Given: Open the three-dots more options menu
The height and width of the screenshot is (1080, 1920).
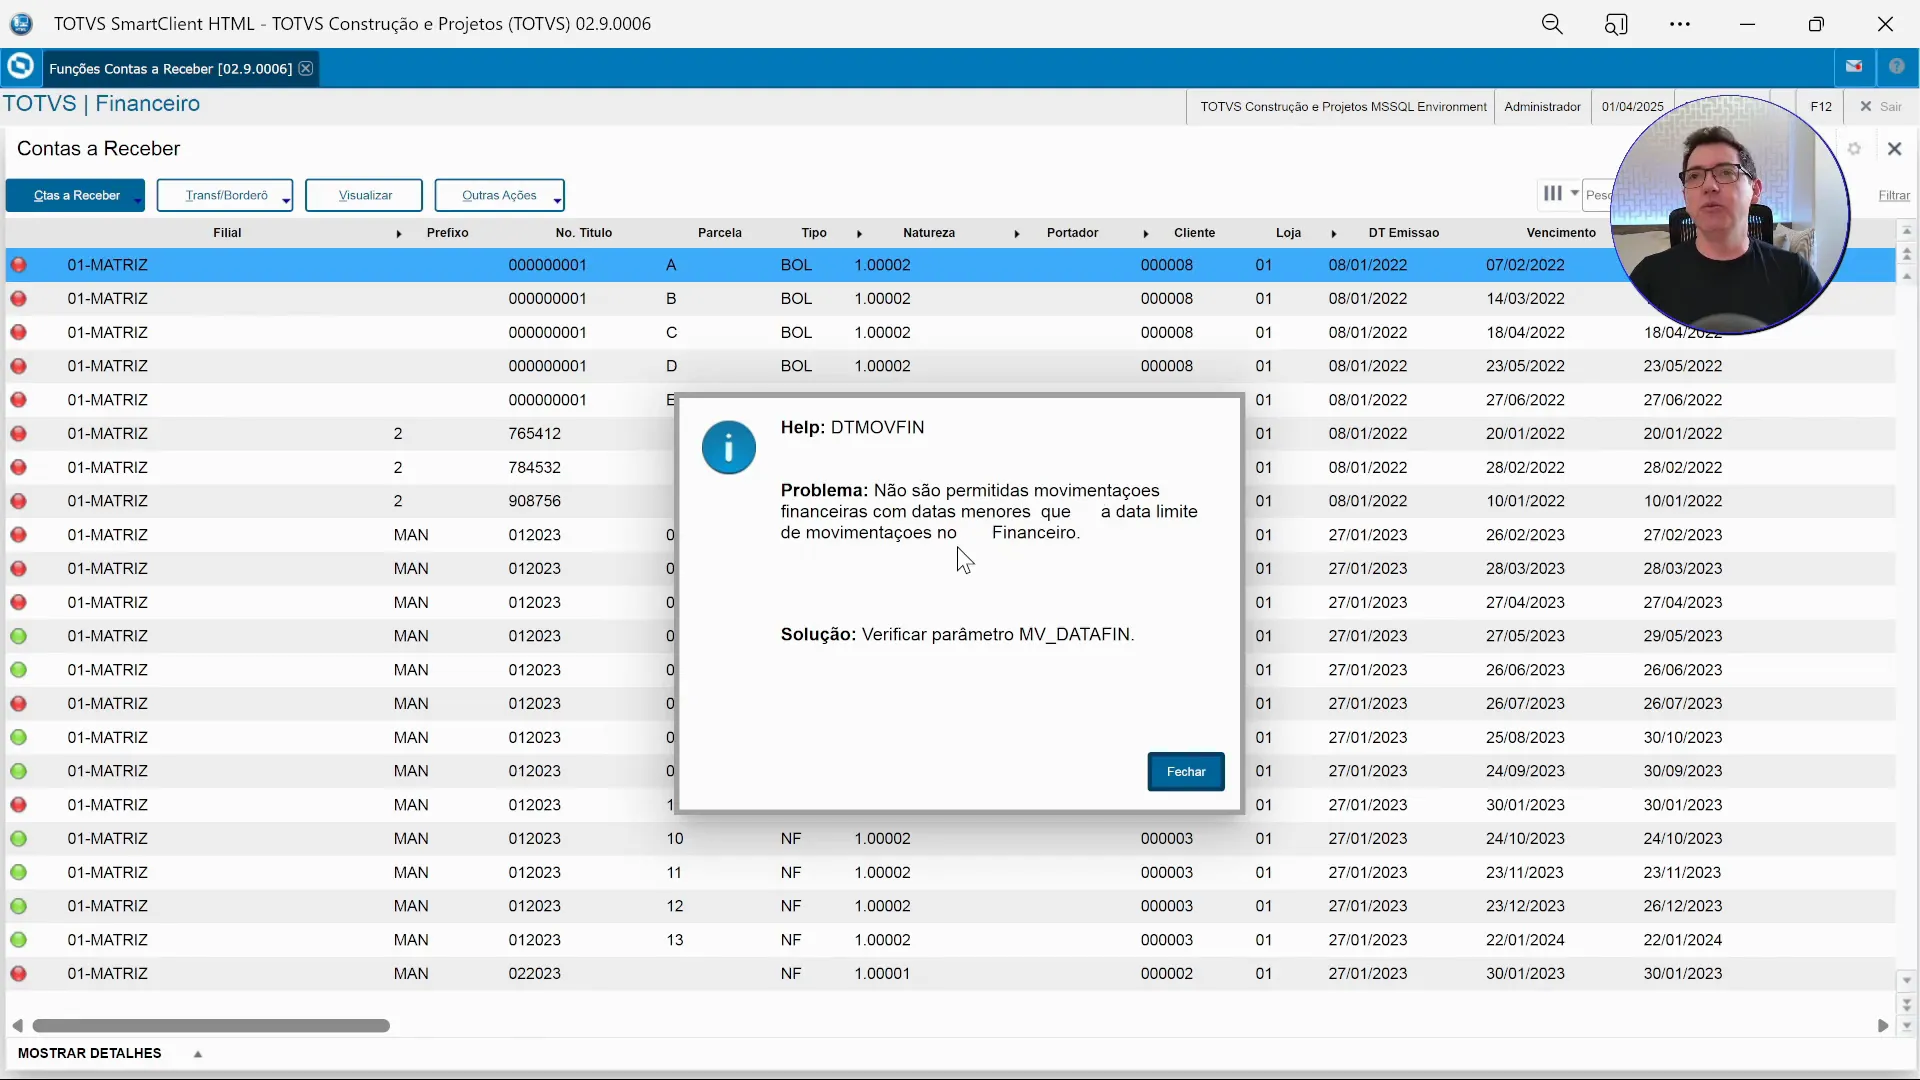Looking at the screenshot, I should pos(1680,24).
